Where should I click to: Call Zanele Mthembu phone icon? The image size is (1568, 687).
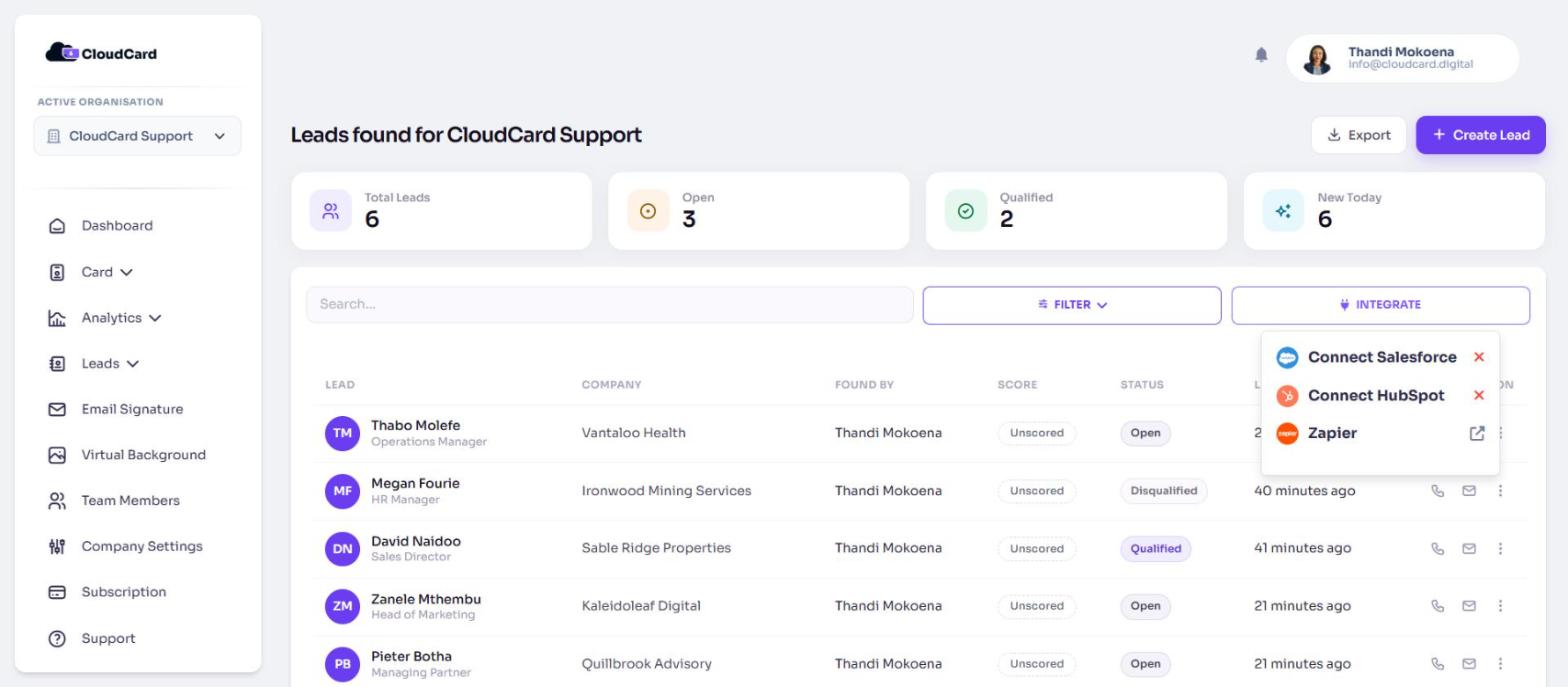point(1438,606)
